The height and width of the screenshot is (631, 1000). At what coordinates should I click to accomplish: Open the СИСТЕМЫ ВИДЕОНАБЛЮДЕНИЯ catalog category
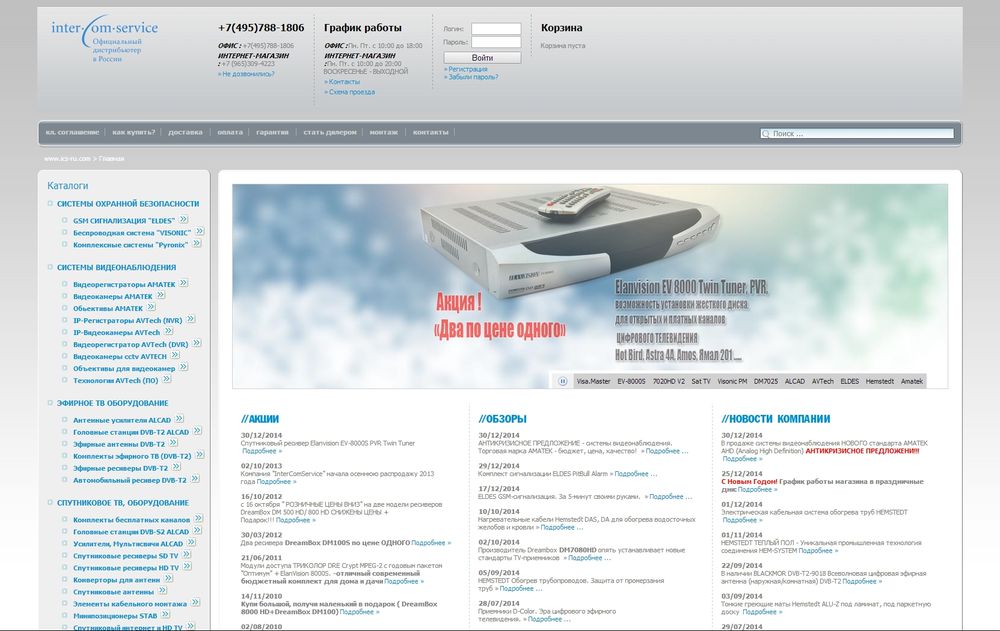click(x=117, y=268)
